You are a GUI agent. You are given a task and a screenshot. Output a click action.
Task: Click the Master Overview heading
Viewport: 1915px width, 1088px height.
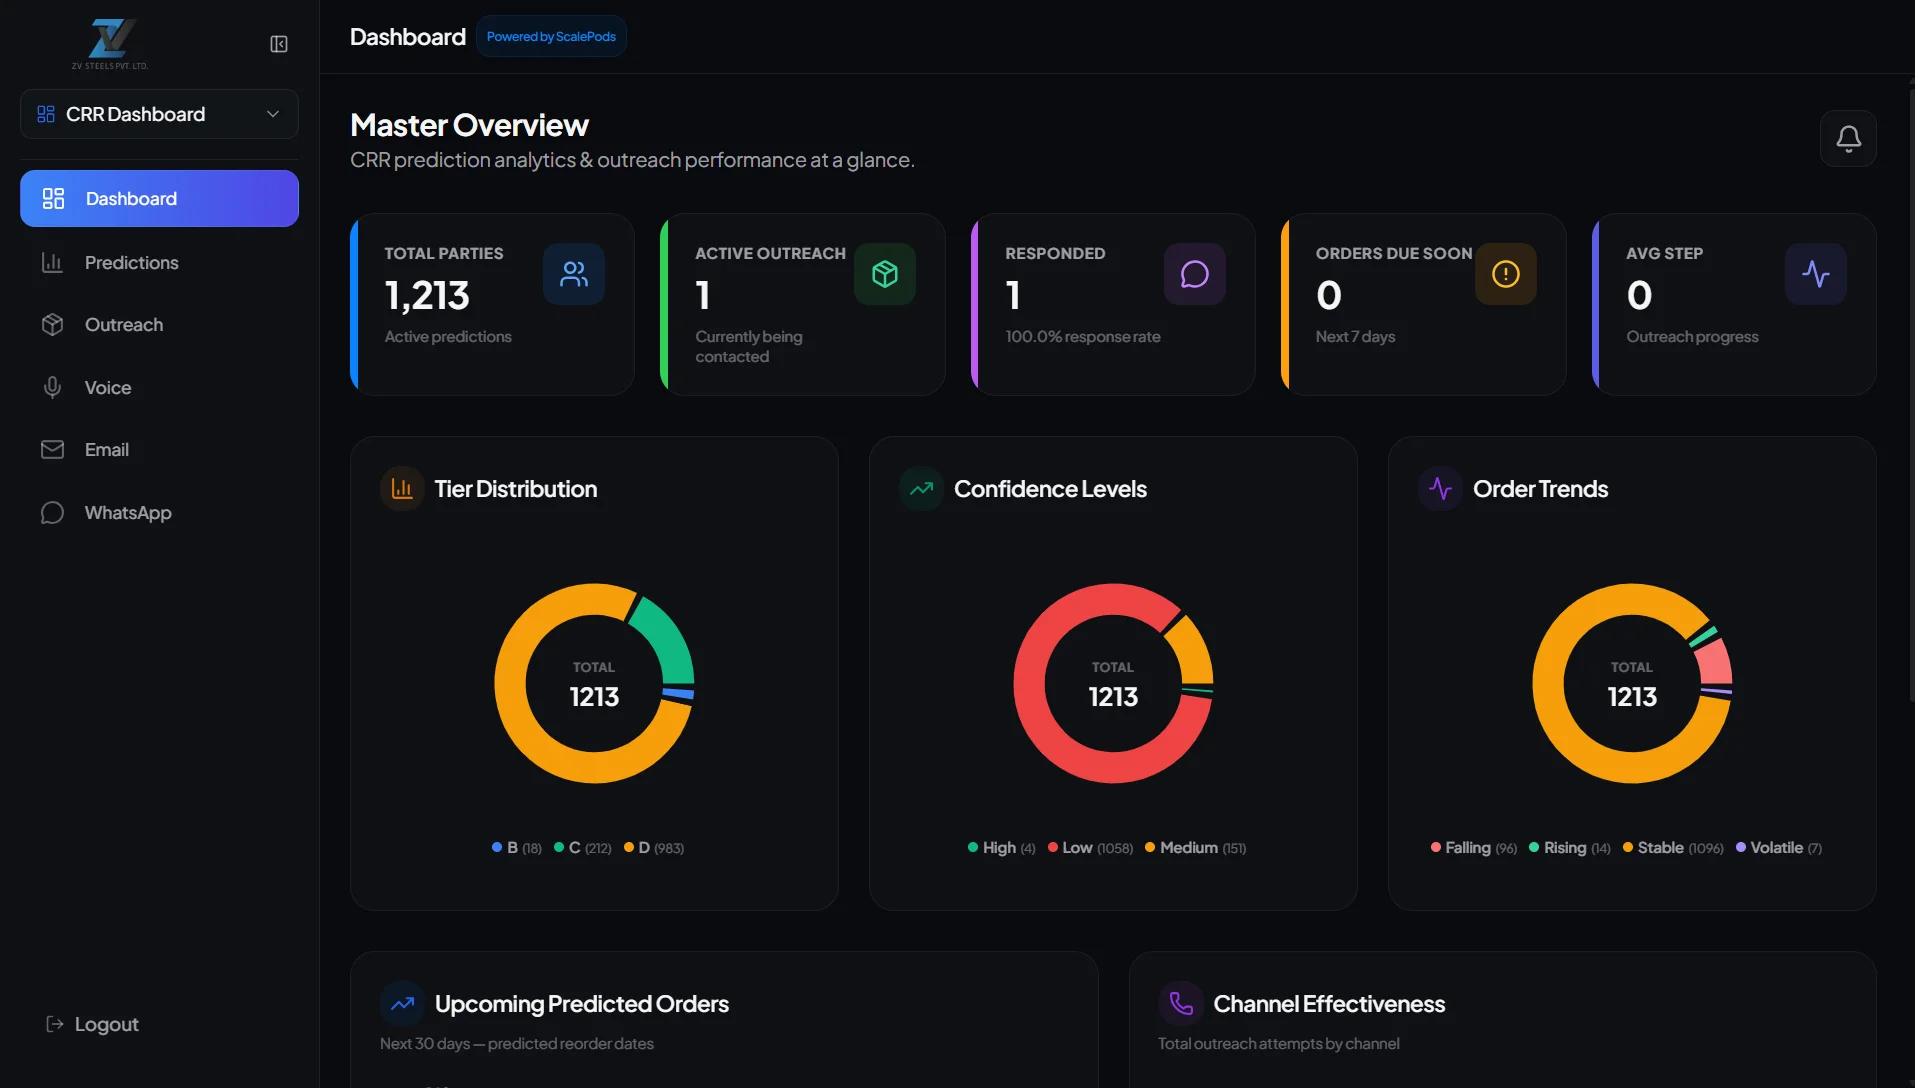[x=469, y=125]
